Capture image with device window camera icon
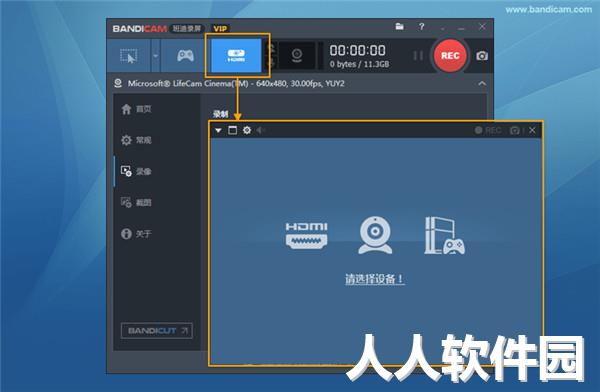This screenshot has width=600, height=392. pyautogui.click(x=515, y=131)
